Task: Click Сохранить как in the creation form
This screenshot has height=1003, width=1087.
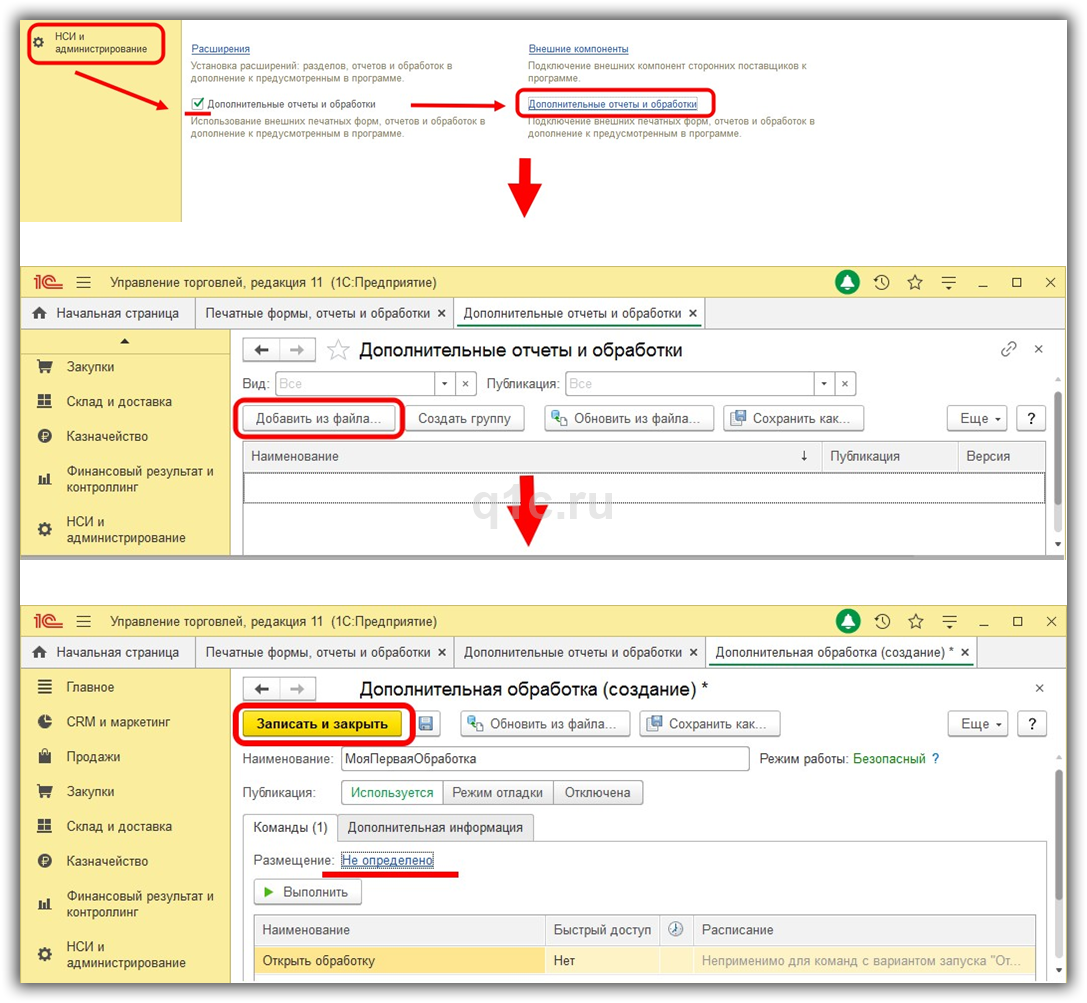Action: [x=709, y=724]
